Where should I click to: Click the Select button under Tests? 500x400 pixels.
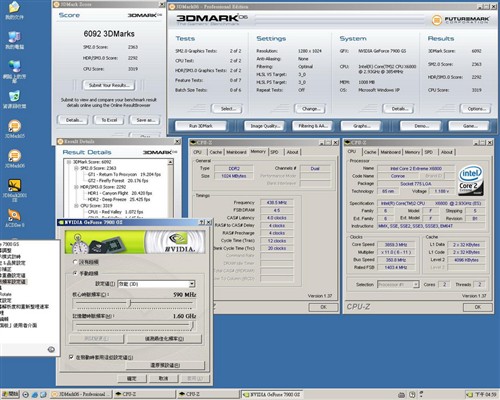pos(227,109)
